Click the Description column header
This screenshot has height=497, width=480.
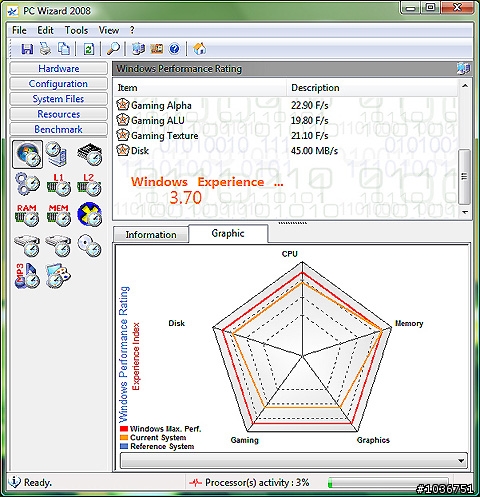pos(372,88)
